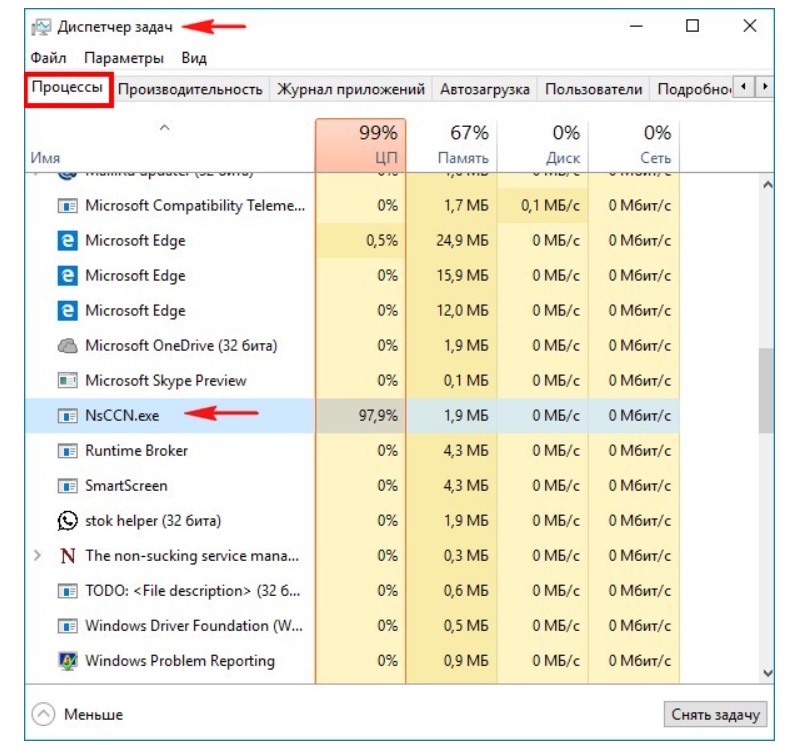Select the Microsoft Compatibility Telemetry name
Screen dimensions: 802x747
tap(195, 206)
